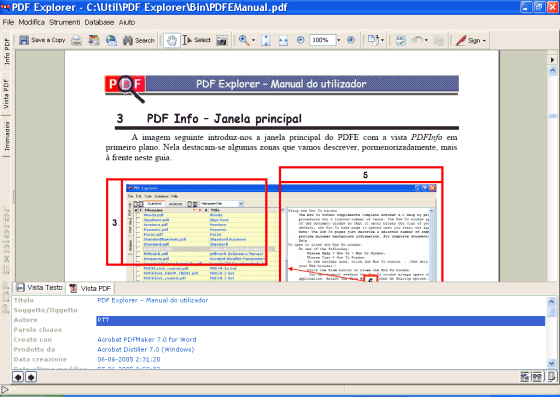Click the next document right-arrow button
Image resolution: width=560 pixels, height=397 pixels.
[x=31, y=377]
